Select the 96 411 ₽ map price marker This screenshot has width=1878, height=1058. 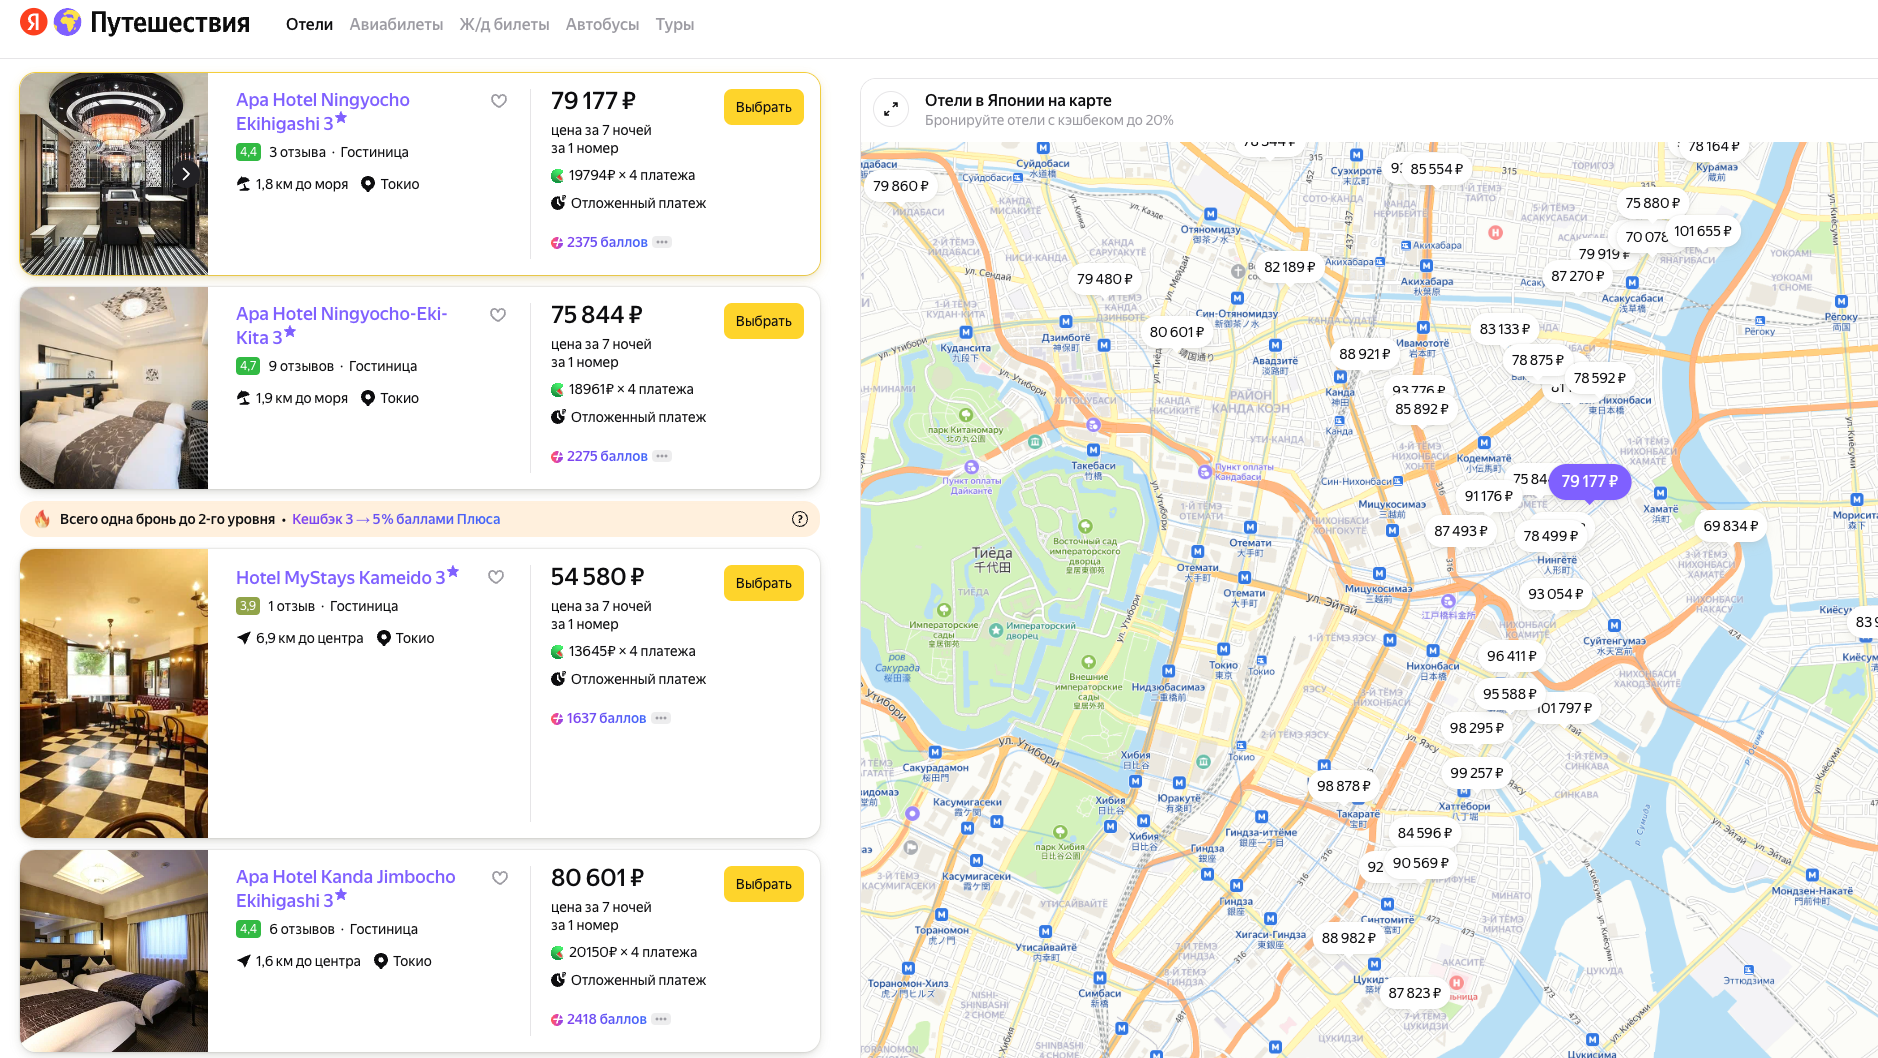[1511, 656]
